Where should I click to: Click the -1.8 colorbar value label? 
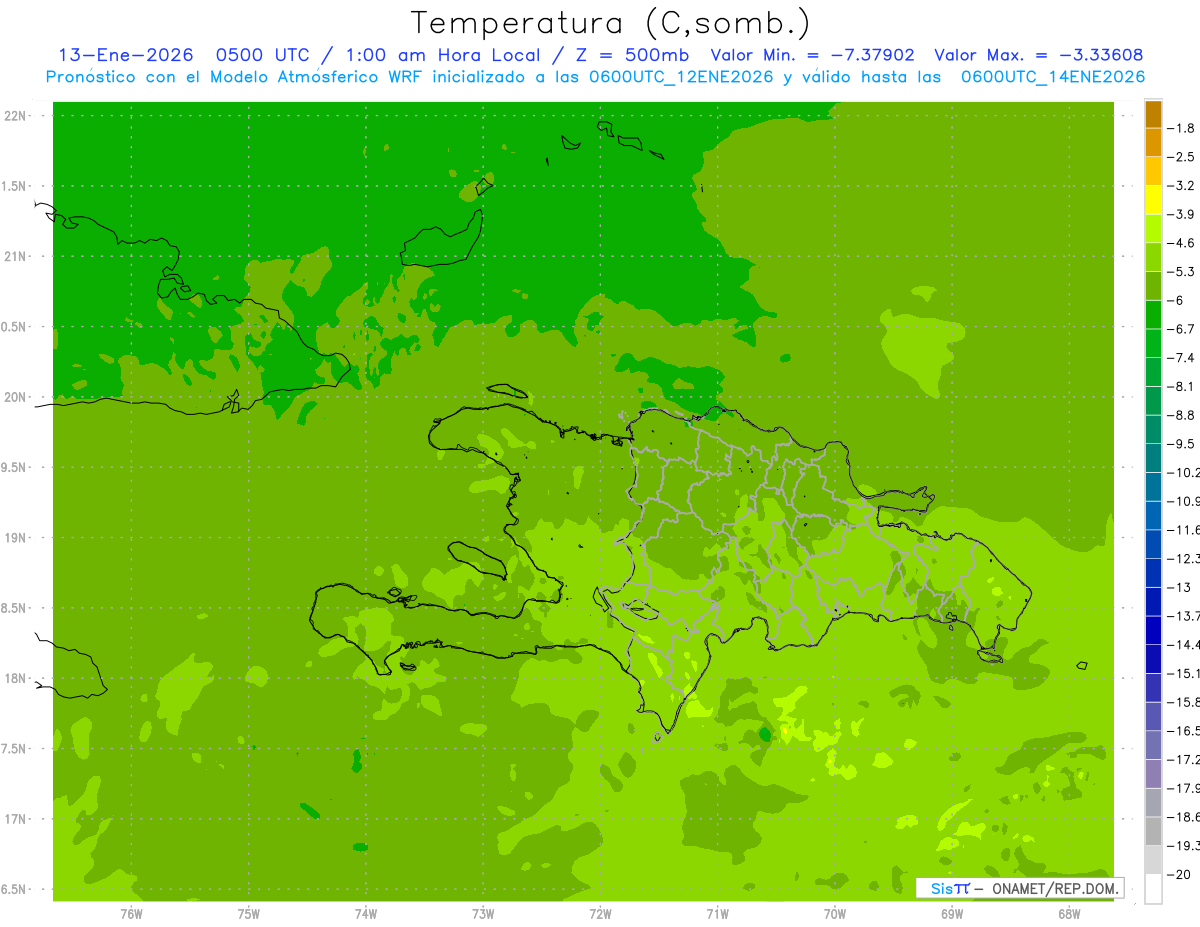(x=1181, y=128)
